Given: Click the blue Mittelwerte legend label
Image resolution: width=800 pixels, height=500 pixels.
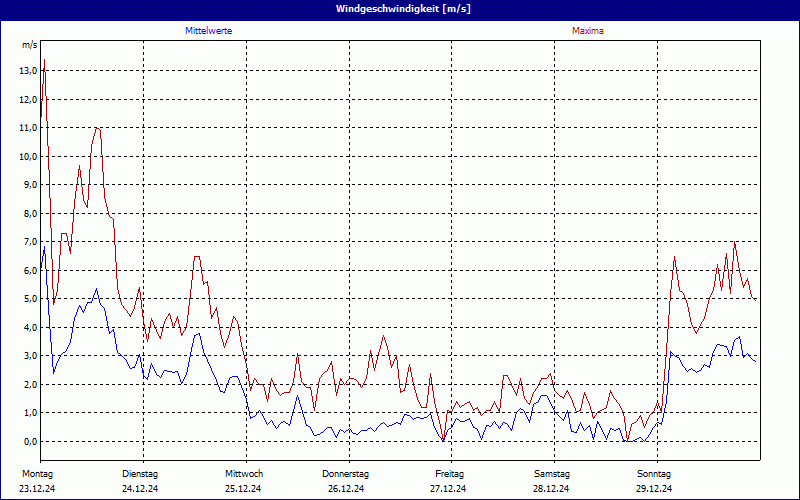Looking at the screenshot, I should pyautogui.click(x=209, y=31).
